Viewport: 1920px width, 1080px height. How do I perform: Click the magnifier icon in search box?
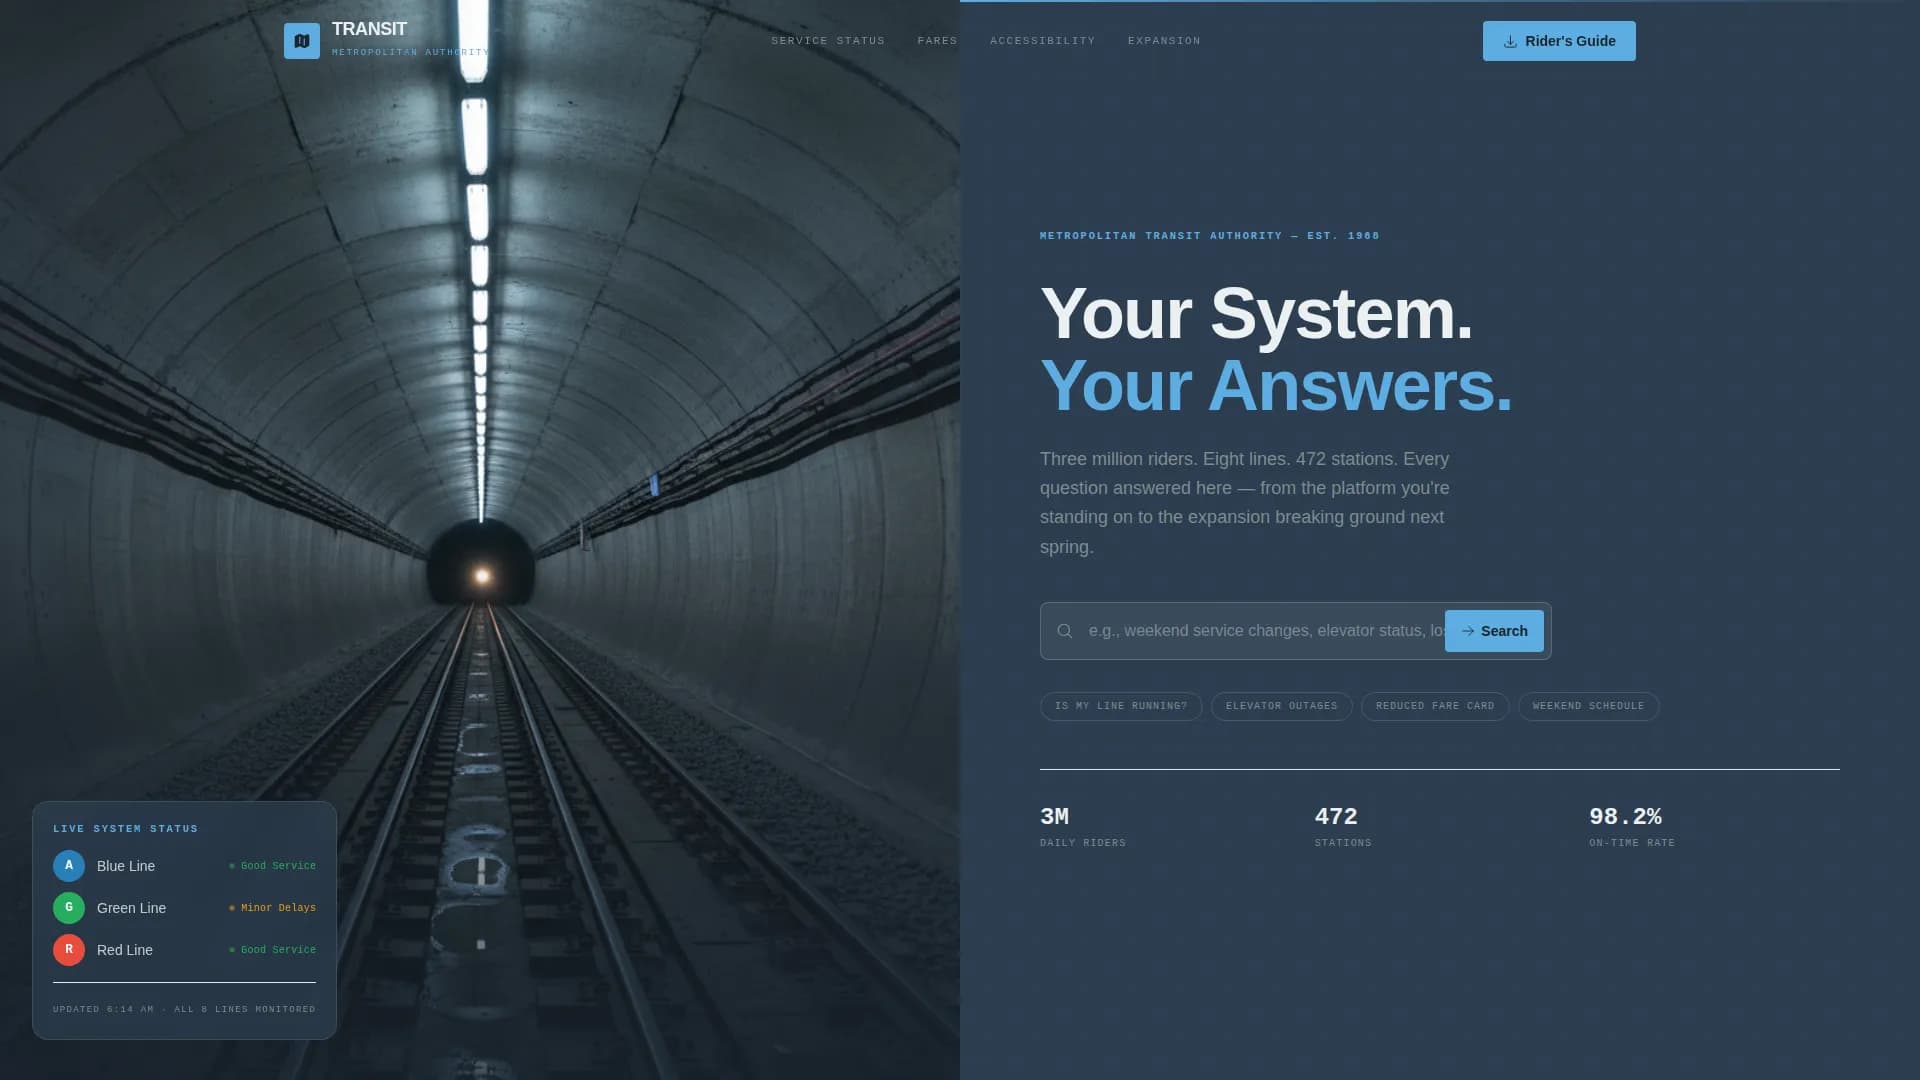[1065, 631]
